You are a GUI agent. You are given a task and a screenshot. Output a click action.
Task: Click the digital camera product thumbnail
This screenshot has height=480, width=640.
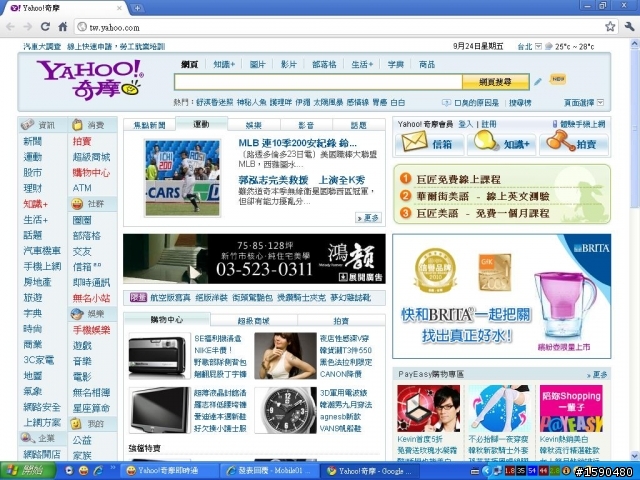pos(160,356)
